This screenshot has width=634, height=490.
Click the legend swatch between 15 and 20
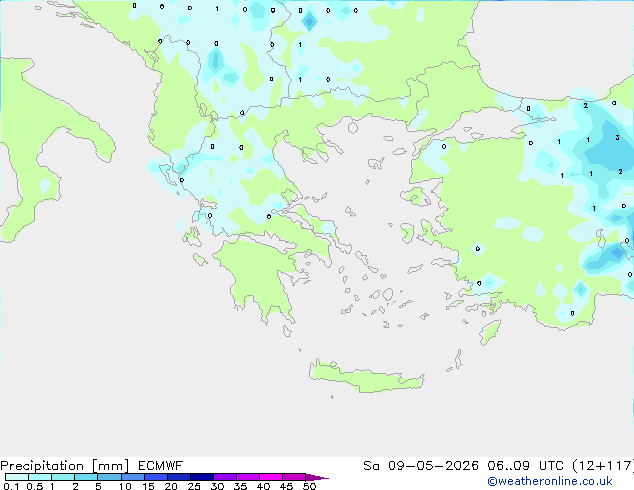(156, 477)
